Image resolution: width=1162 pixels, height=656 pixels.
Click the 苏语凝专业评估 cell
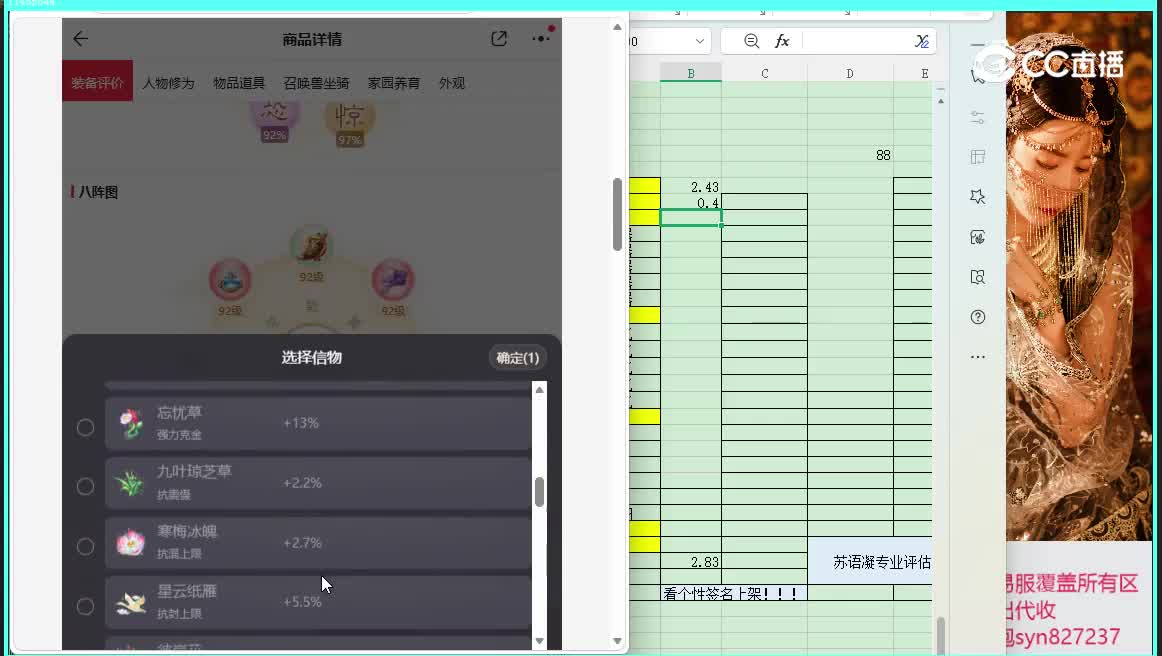click(x=870, y=562)
